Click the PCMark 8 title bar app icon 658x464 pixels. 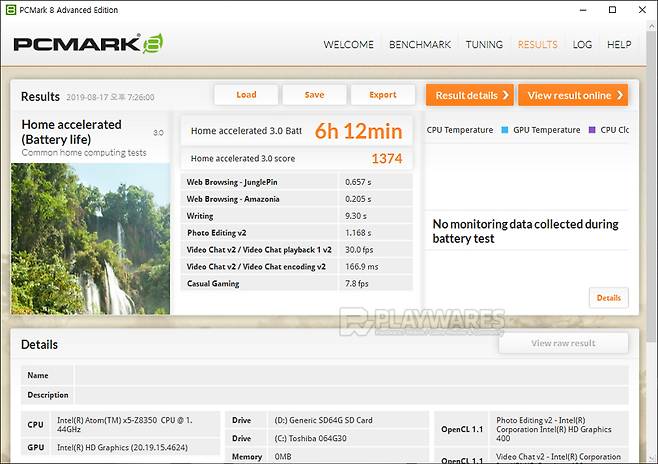click(x=12, y=10)
